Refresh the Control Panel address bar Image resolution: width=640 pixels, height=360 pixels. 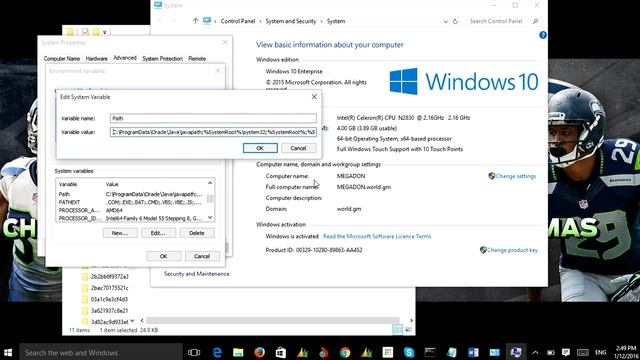coord(455,21)
